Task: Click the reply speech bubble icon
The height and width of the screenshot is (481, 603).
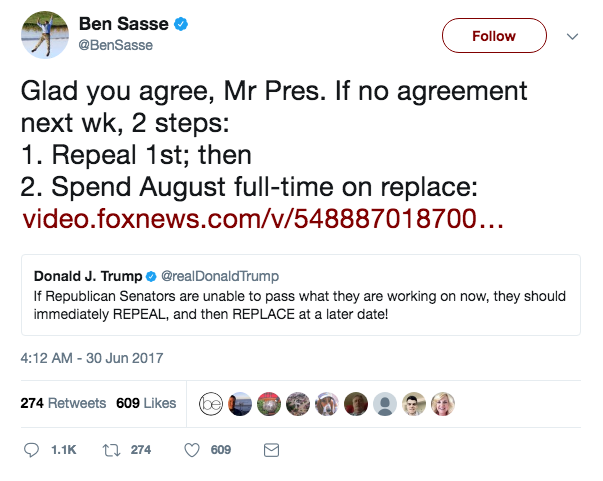Action: tap(31, 450)
